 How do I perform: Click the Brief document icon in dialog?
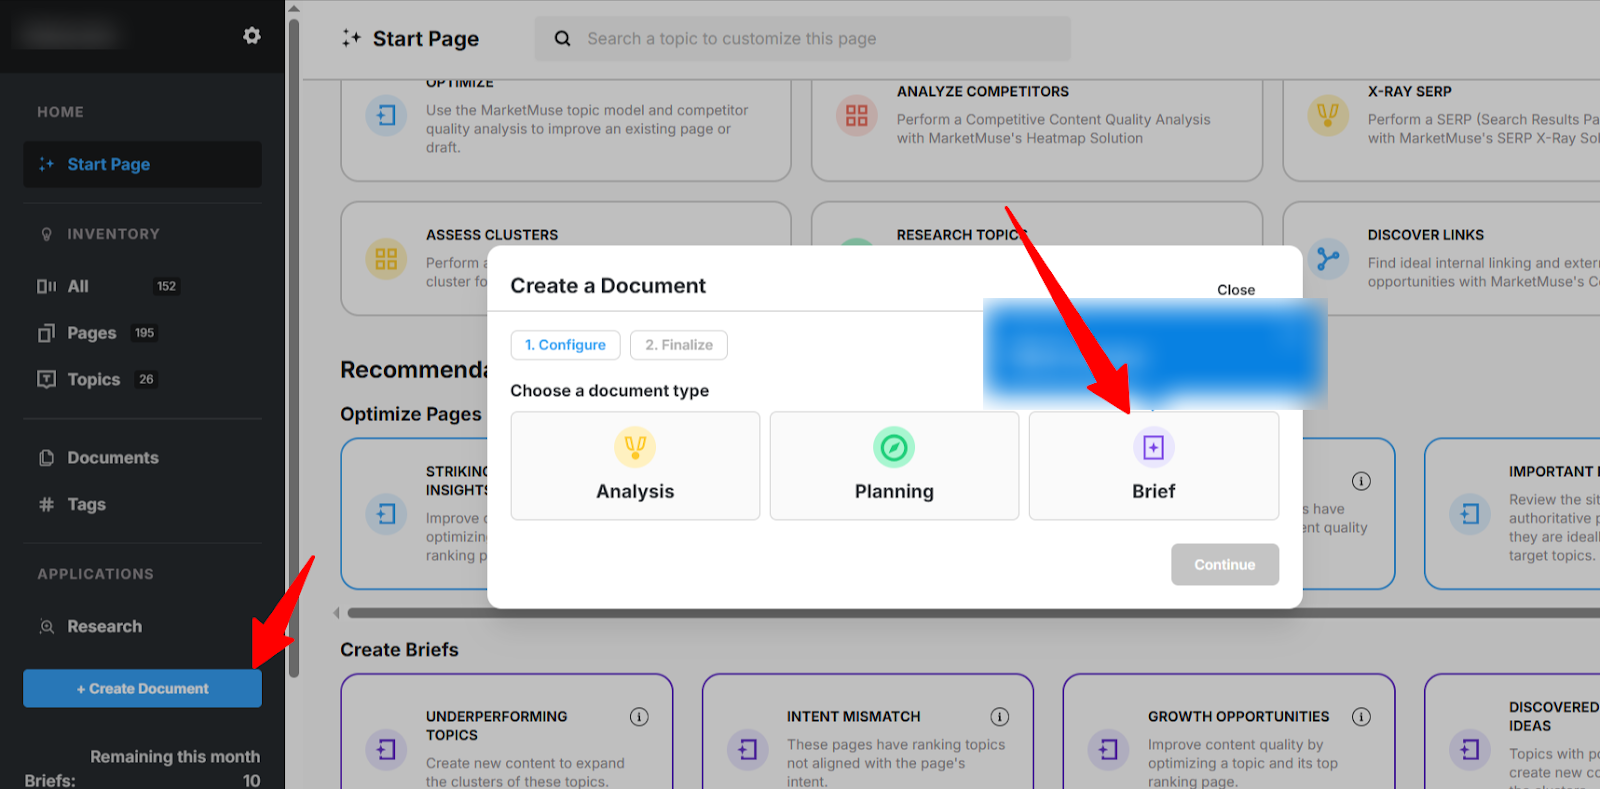(x=1153, y=447)
